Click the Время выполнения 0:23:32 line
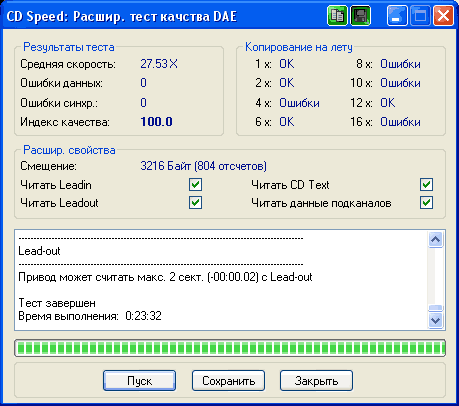This screenshot has height=406, width=459. (x=90, y=316)
